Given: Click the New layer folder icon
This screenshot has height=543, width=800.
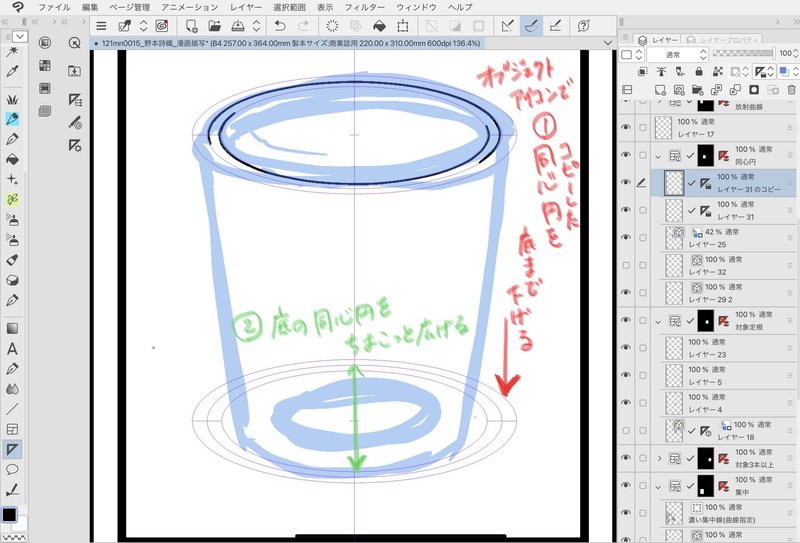Looking at the screenshot, I should click(x=697, y=90).
